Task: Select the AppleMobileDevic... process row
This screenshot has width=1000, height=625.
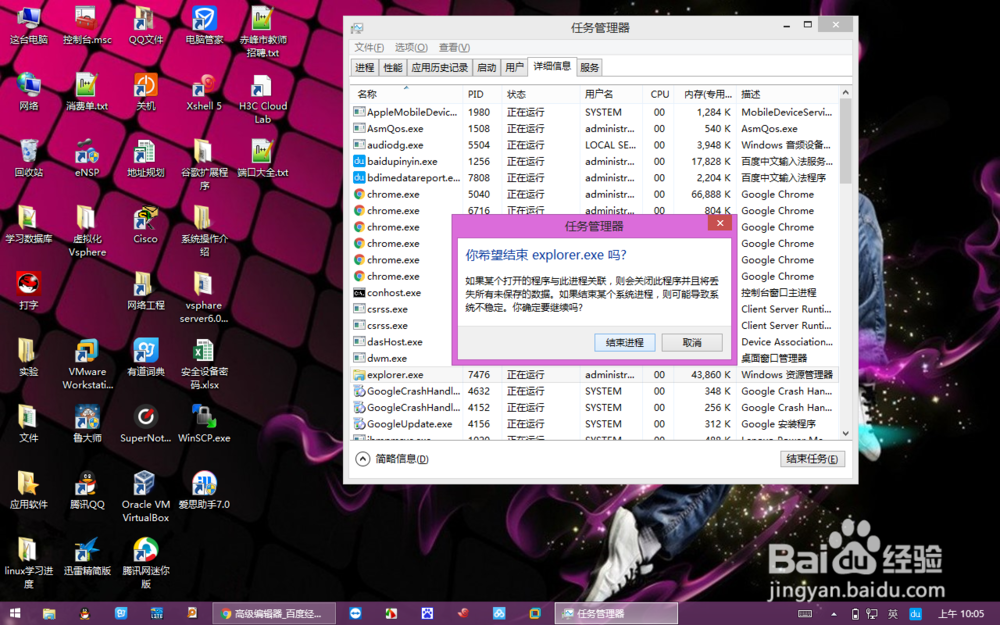Action: pyautogui.click(x=594, y=112)
